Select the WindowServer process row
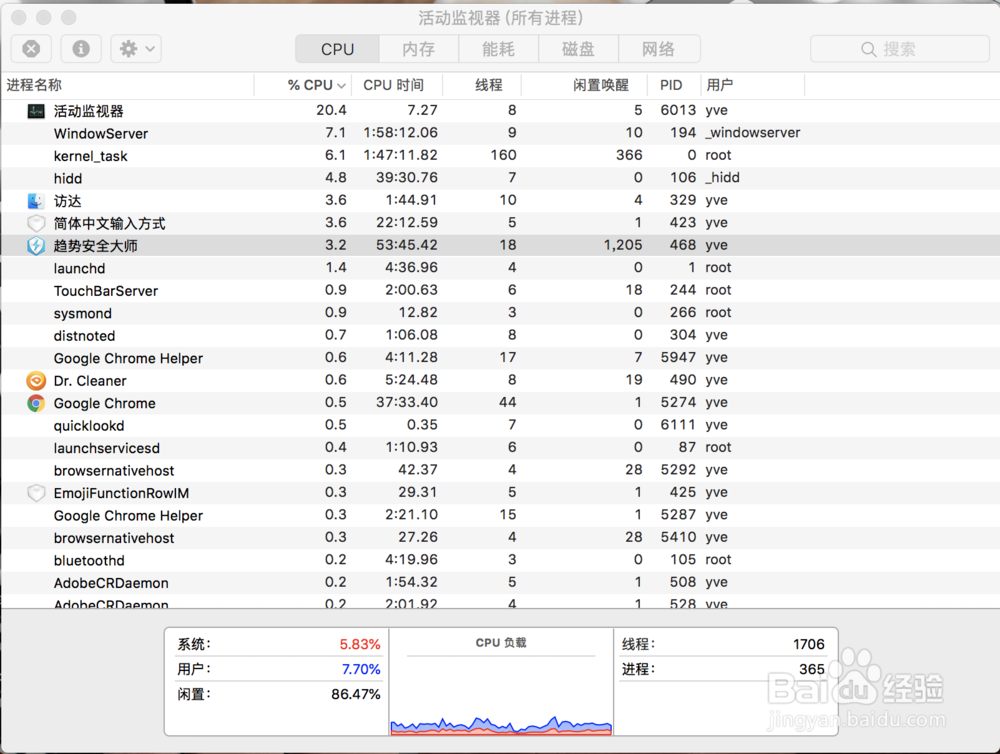Image resolution: width=1000 pixels, height=754 pixels. point(500,133)
